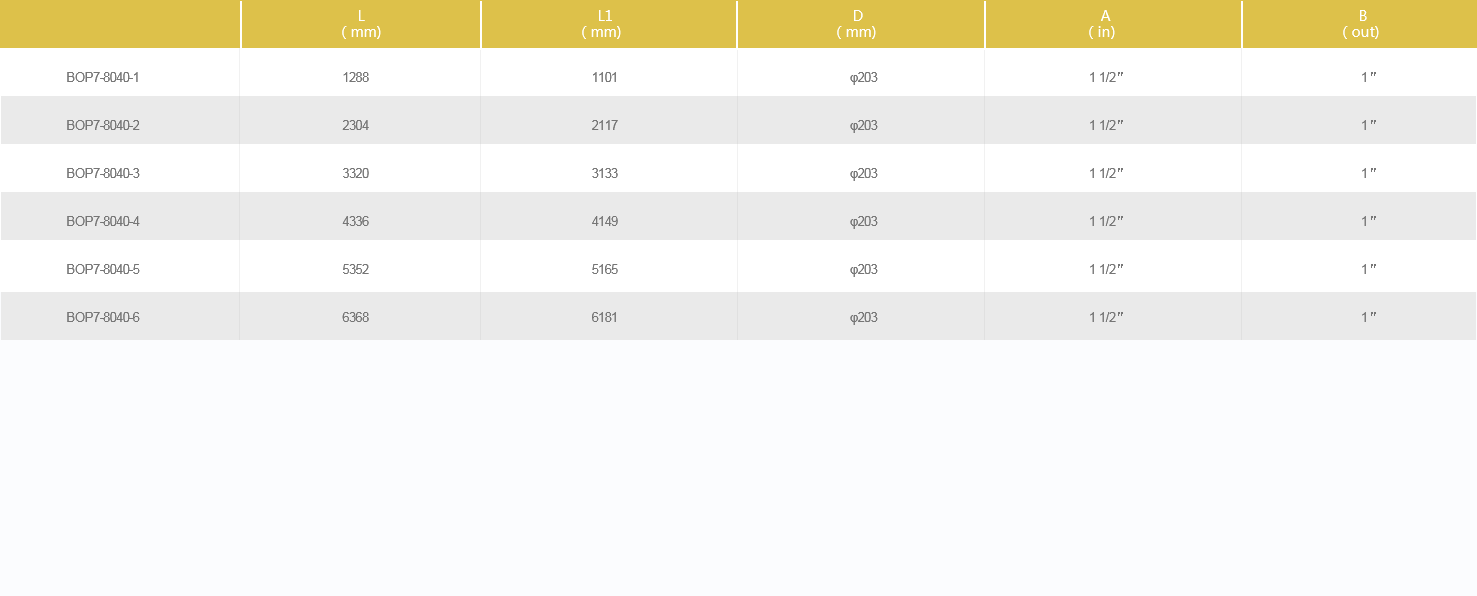Click the 5352 length value
The image size is (1477, 596).
(356, 269)
